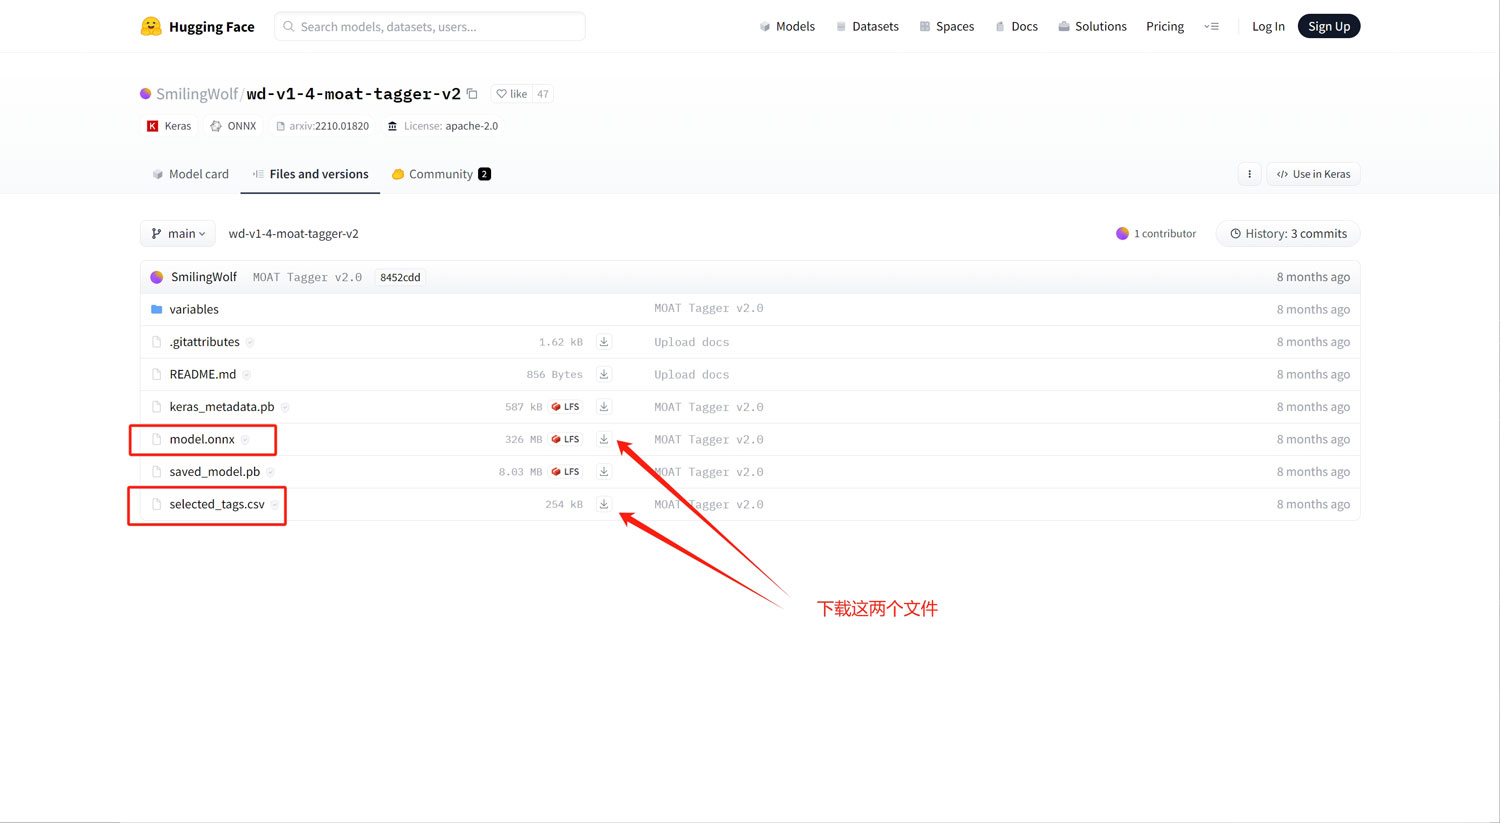Open the variables folder icon

[156, 309]
